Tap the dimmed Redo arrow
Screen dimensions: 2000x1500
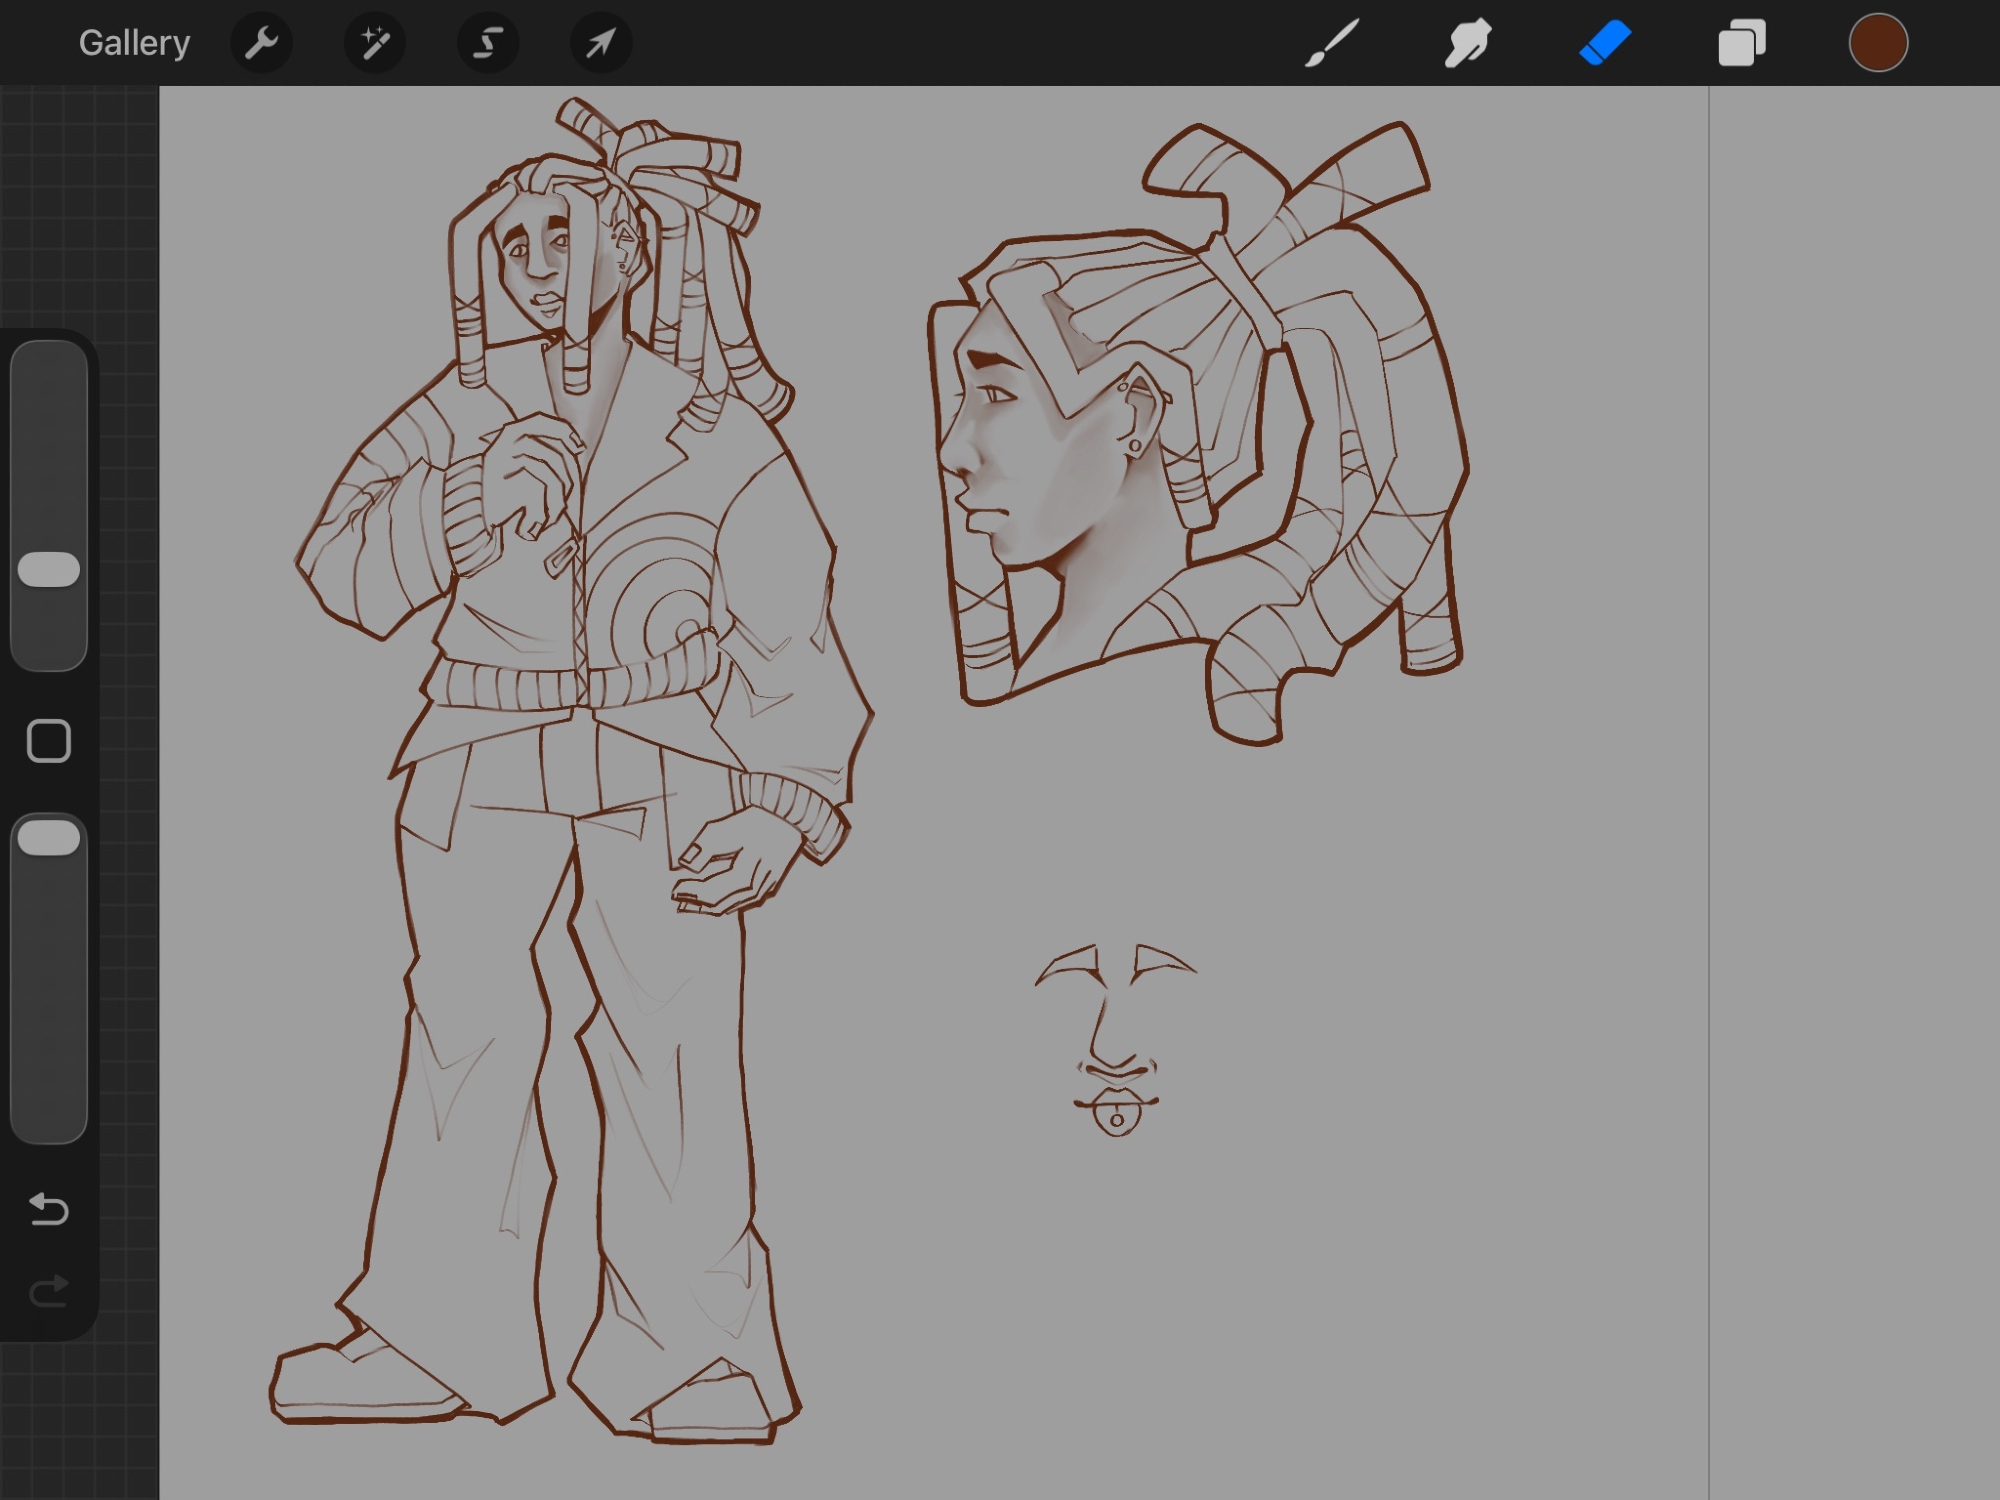49,1291
